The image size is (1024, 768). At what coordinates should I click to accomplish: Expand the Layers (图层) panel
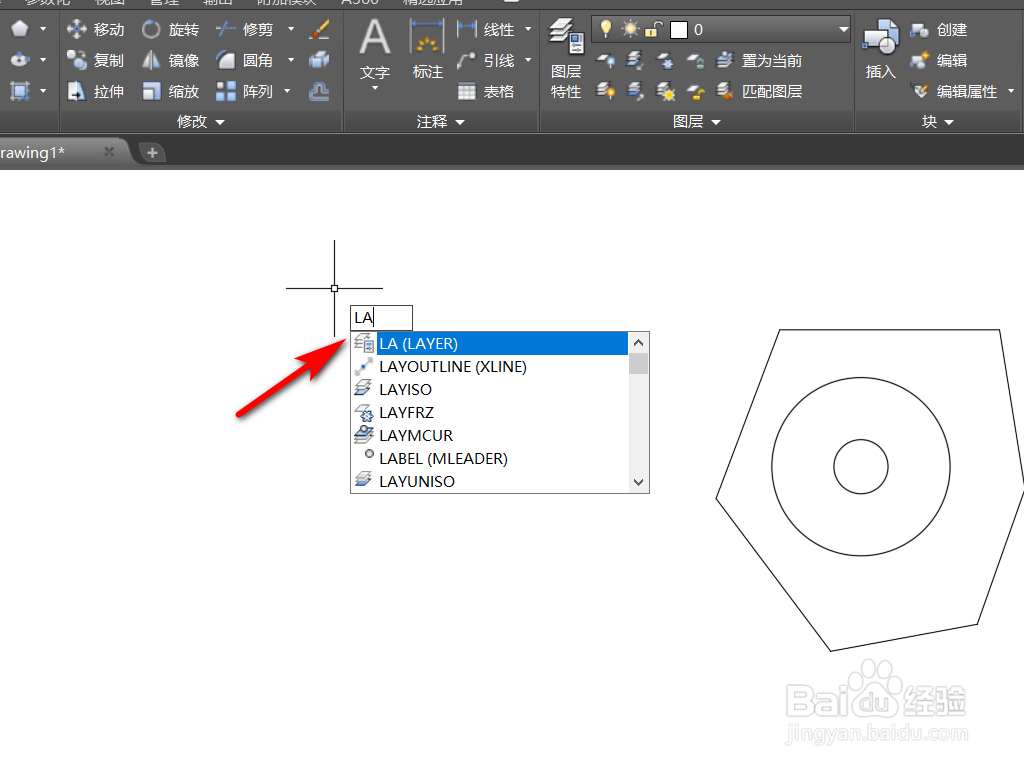pyautogui.click(x=697, y=121)
